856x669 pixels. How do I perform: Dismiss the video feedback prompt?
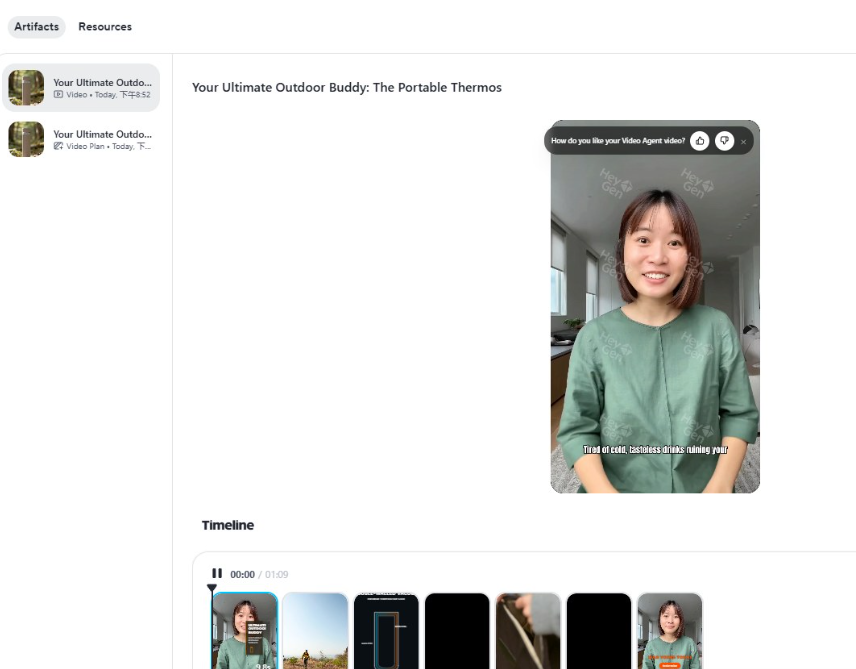[743, 141]
